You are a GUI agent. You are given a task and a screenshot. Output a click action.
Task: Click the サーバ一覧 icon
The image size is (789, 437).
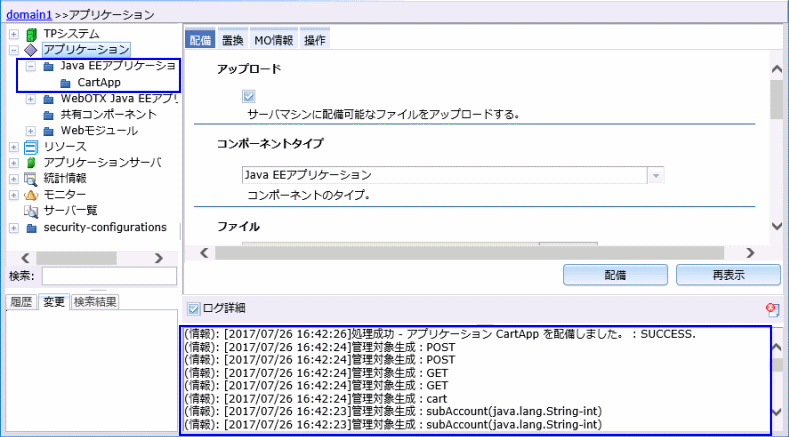31,210
